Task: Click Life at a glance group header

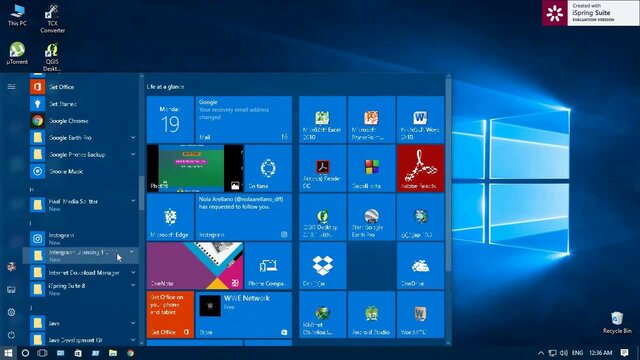Action: coord(165,87)
